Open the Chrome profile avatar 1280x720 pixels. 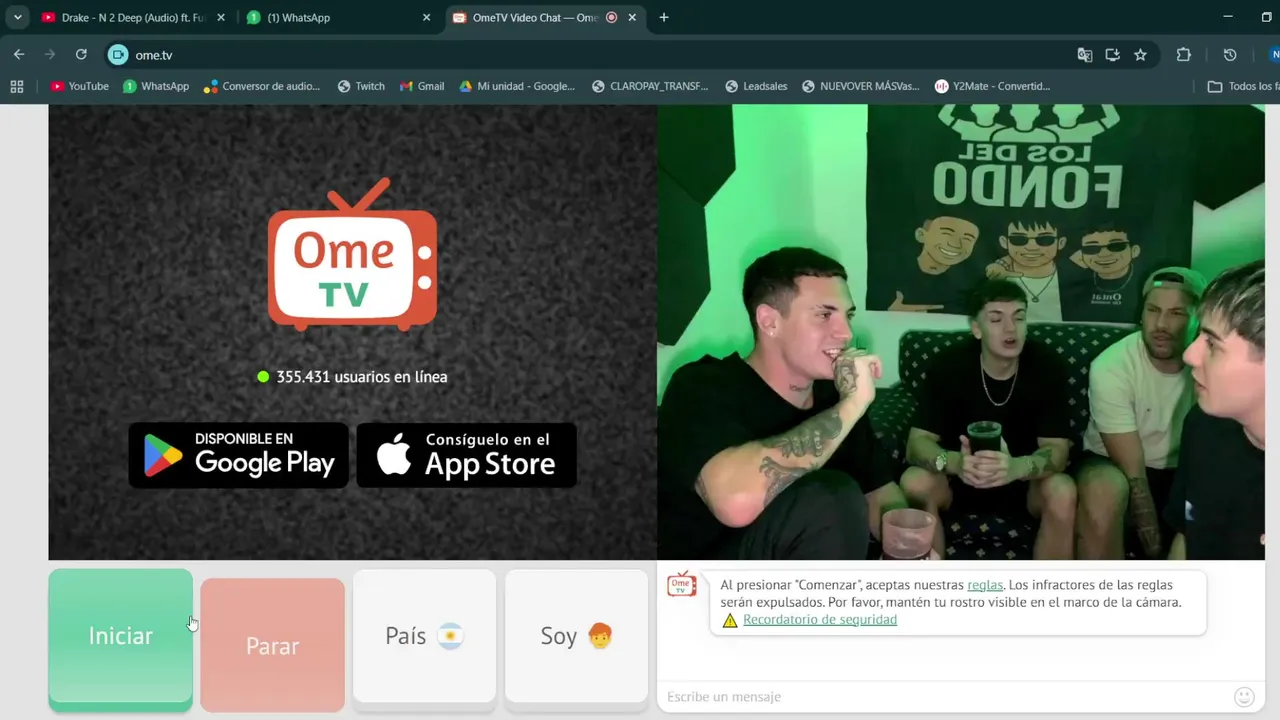click(x=1274, y=55)
